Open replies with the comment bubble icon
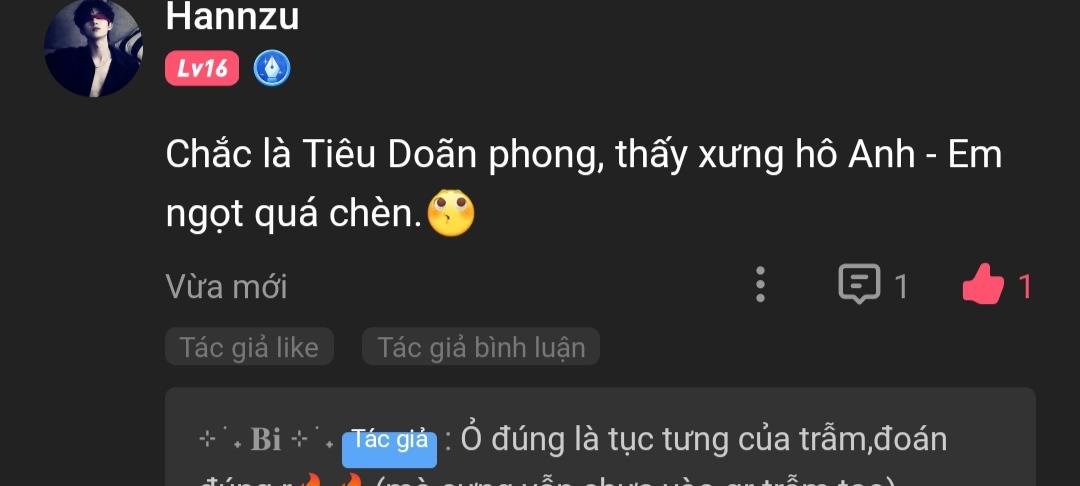The image size is (1080, 486). [859, 284]
